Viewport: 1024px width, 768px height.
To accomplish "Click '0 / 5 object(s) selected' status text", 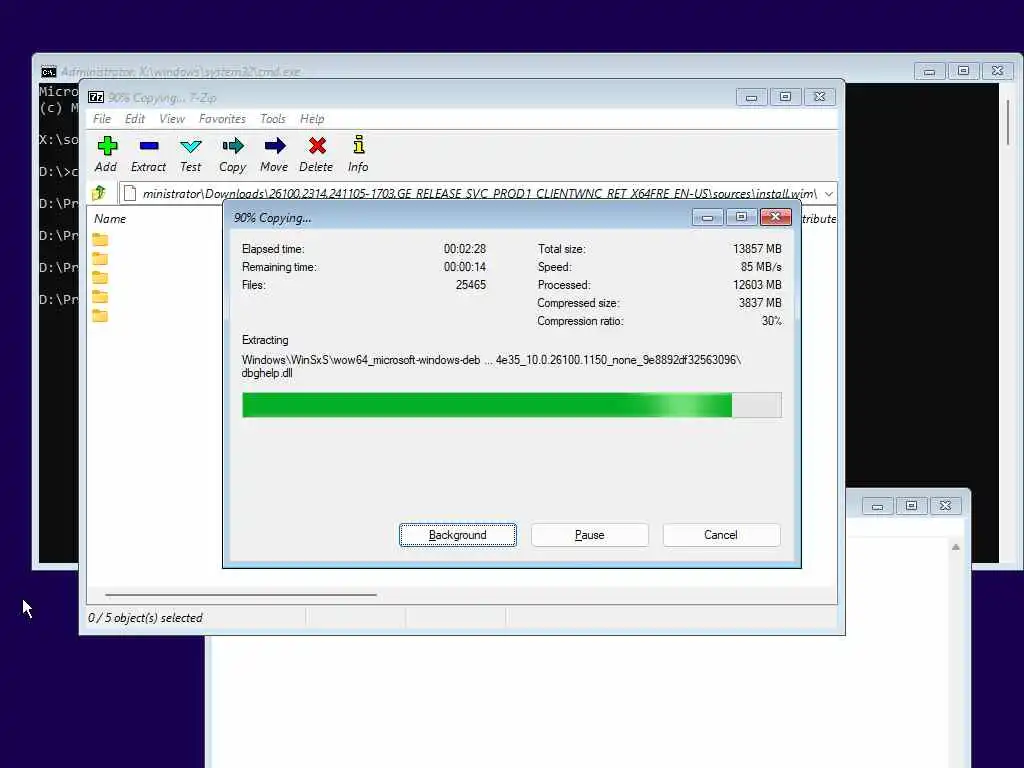I will 145,618.
